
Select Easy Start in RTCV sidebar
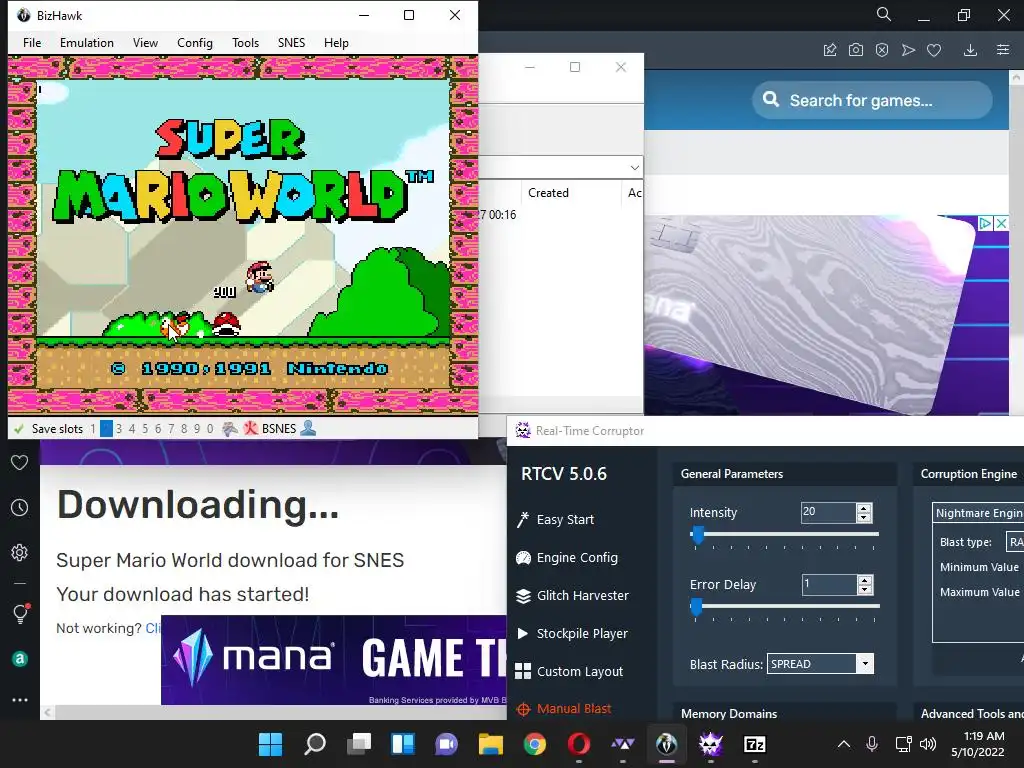(x=556, y=520)
